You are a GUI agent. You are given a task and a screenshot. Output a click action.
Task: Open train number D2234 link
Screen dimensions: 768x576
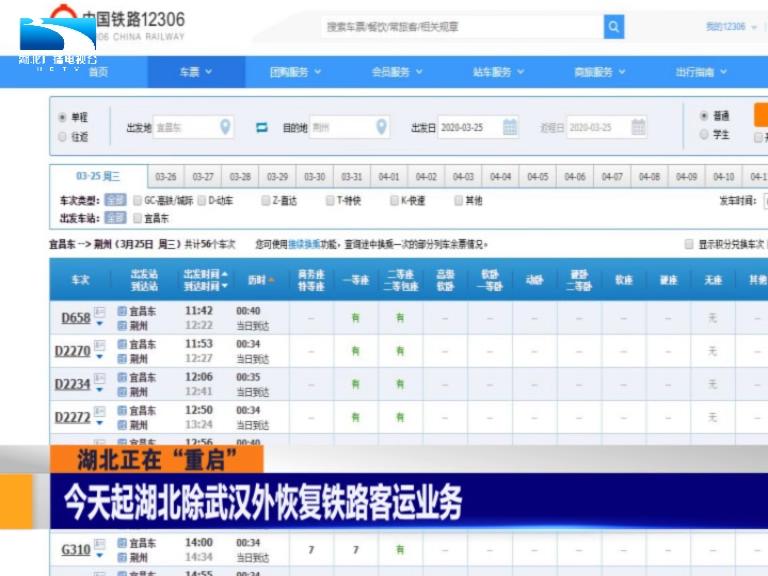click(x=72, y=384)
